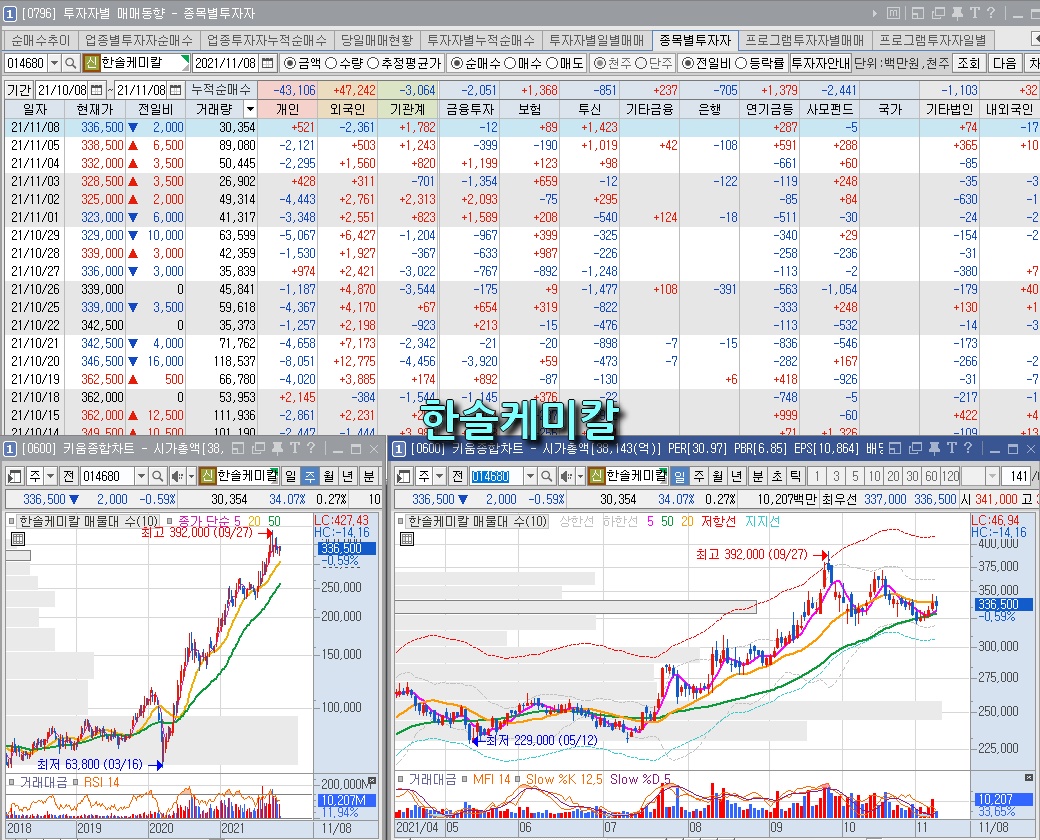Screen dimensions: 1040x840
Task: Expand speaker options dropdown in right chart
Action: pos(580,476)
